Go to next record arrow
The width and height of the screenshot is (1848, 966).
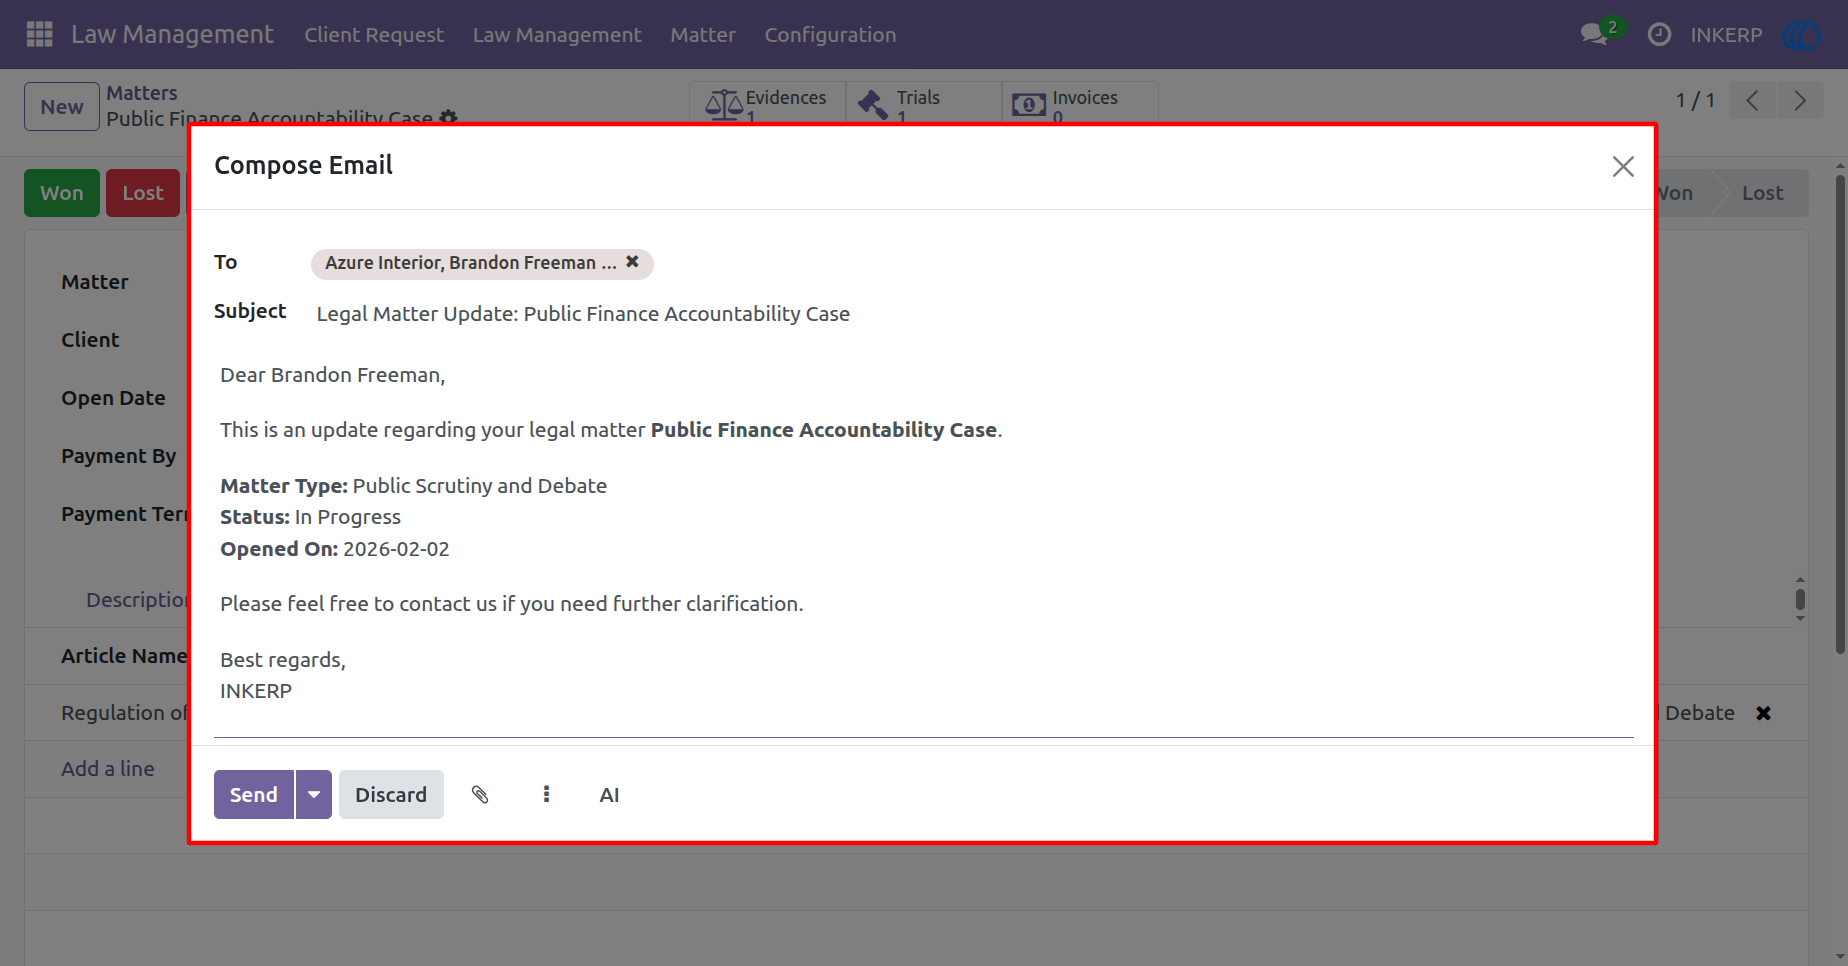1800,100
